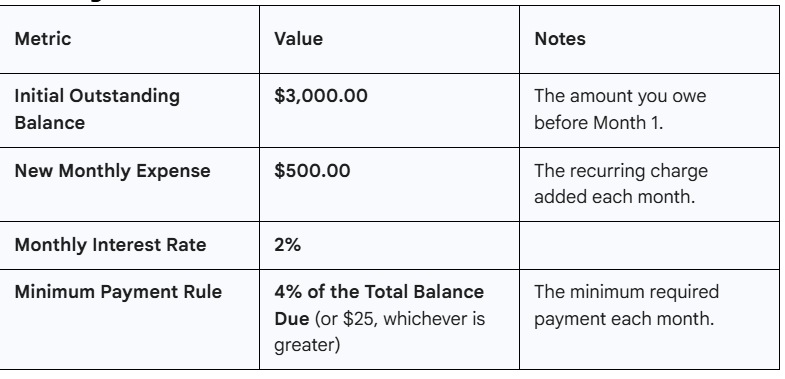
Task: Click the $3,000.00 value cell
Action: coord(389,111)
